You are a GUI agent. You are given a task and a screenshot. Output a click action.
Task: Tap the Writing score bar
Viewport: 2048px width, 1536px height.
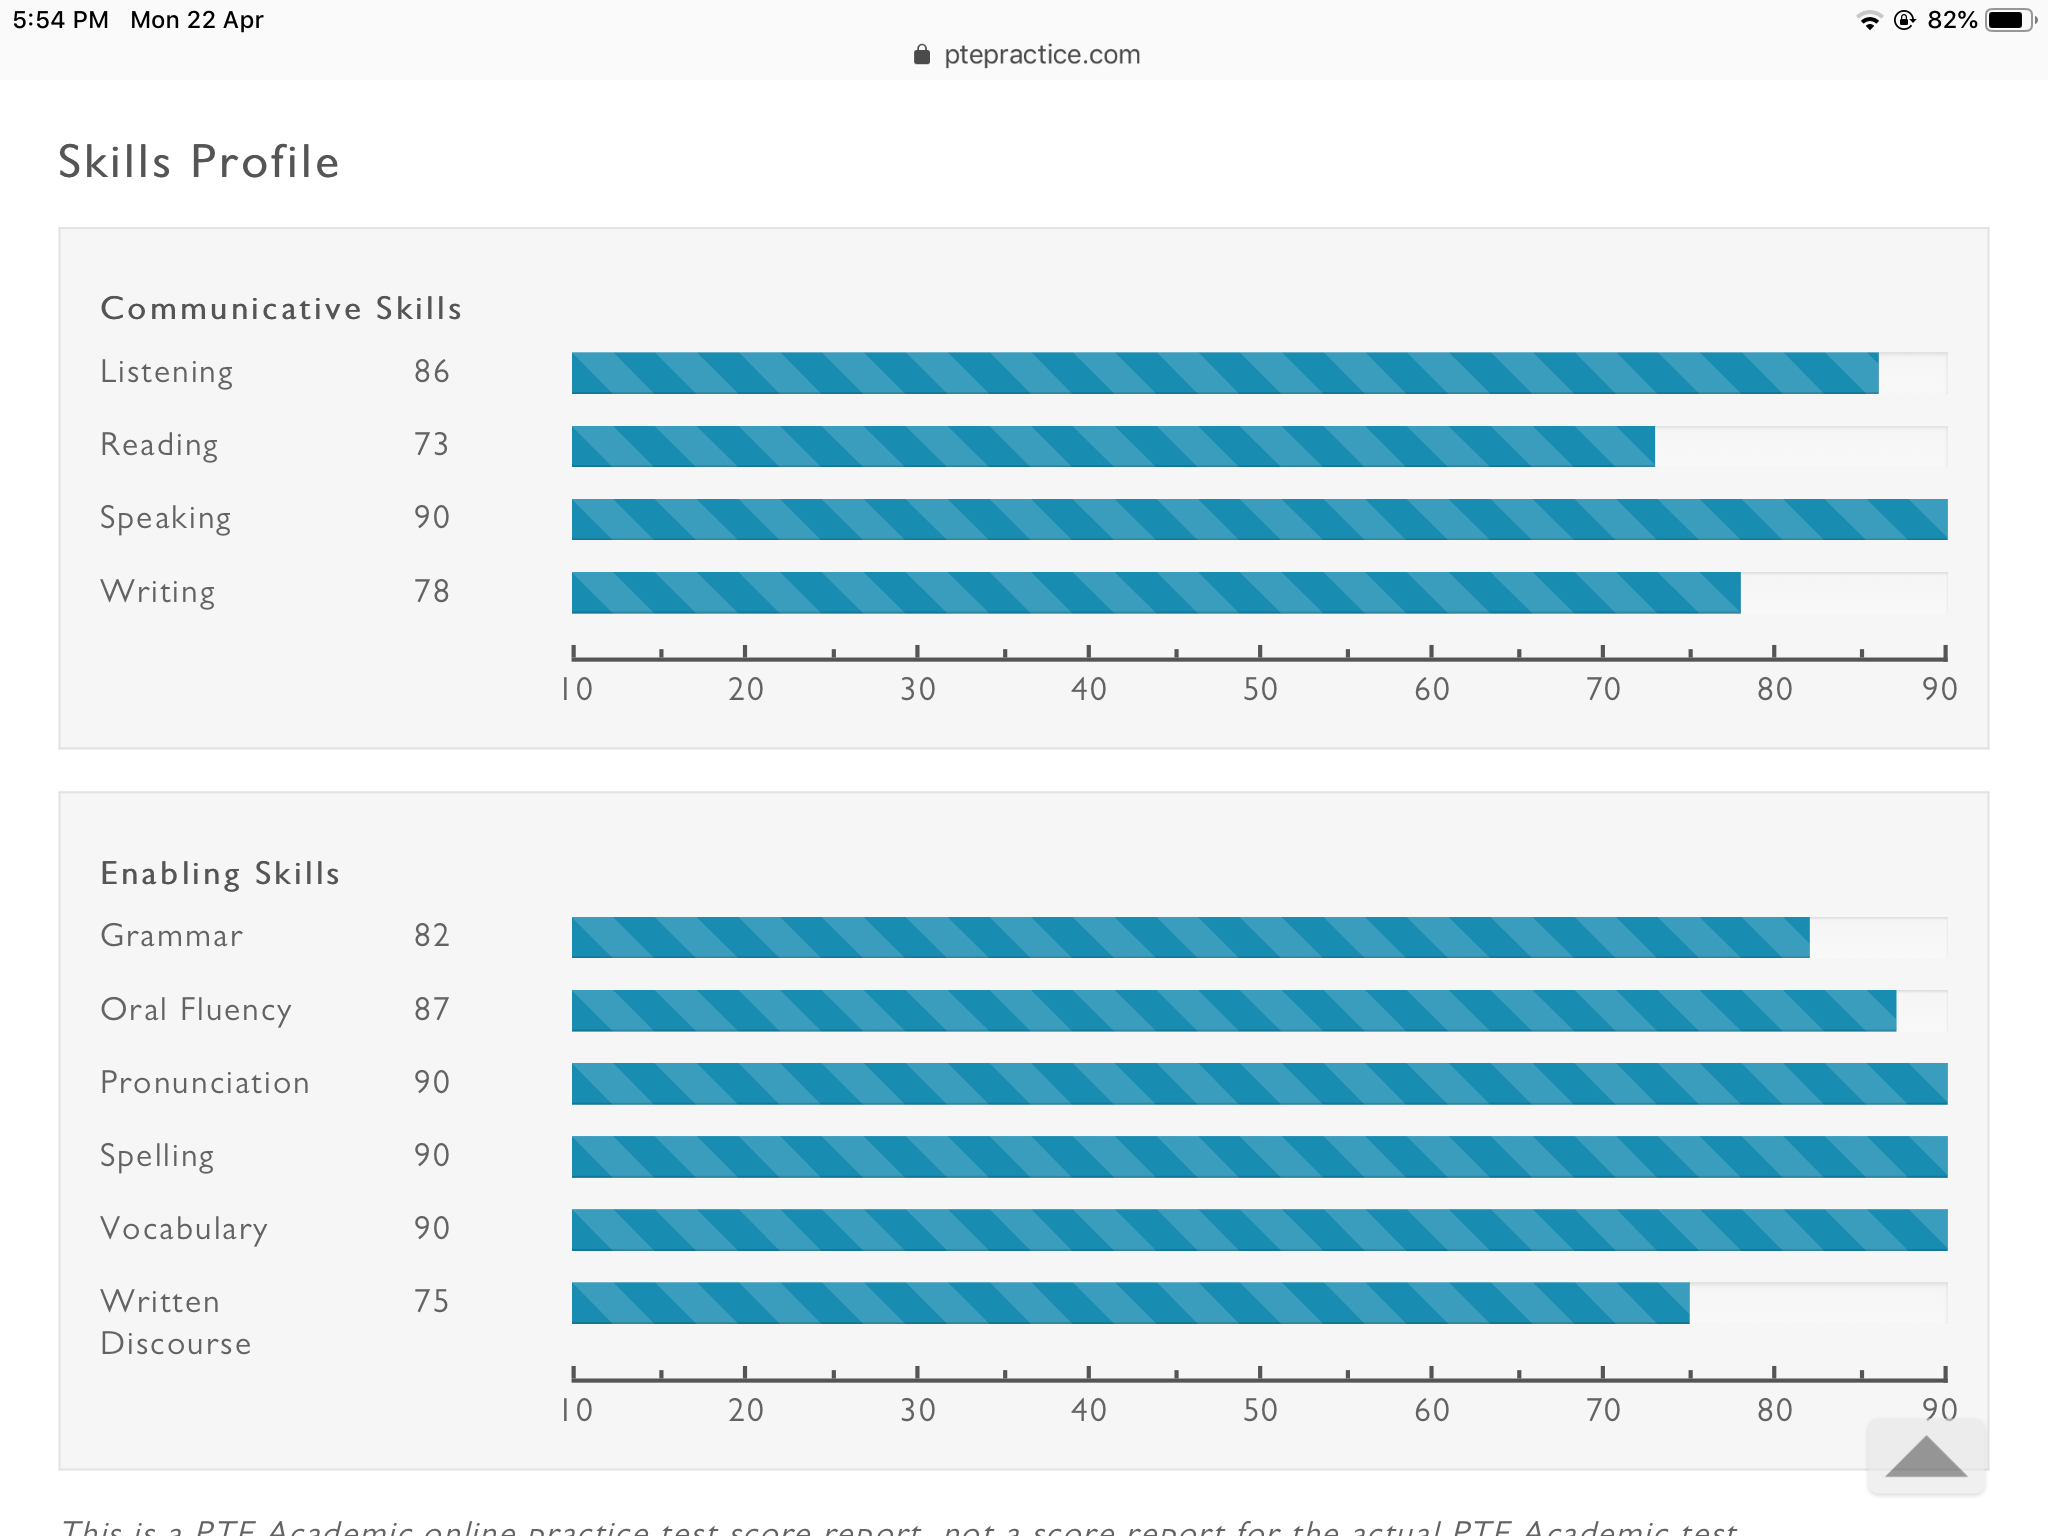(1155, 592)
